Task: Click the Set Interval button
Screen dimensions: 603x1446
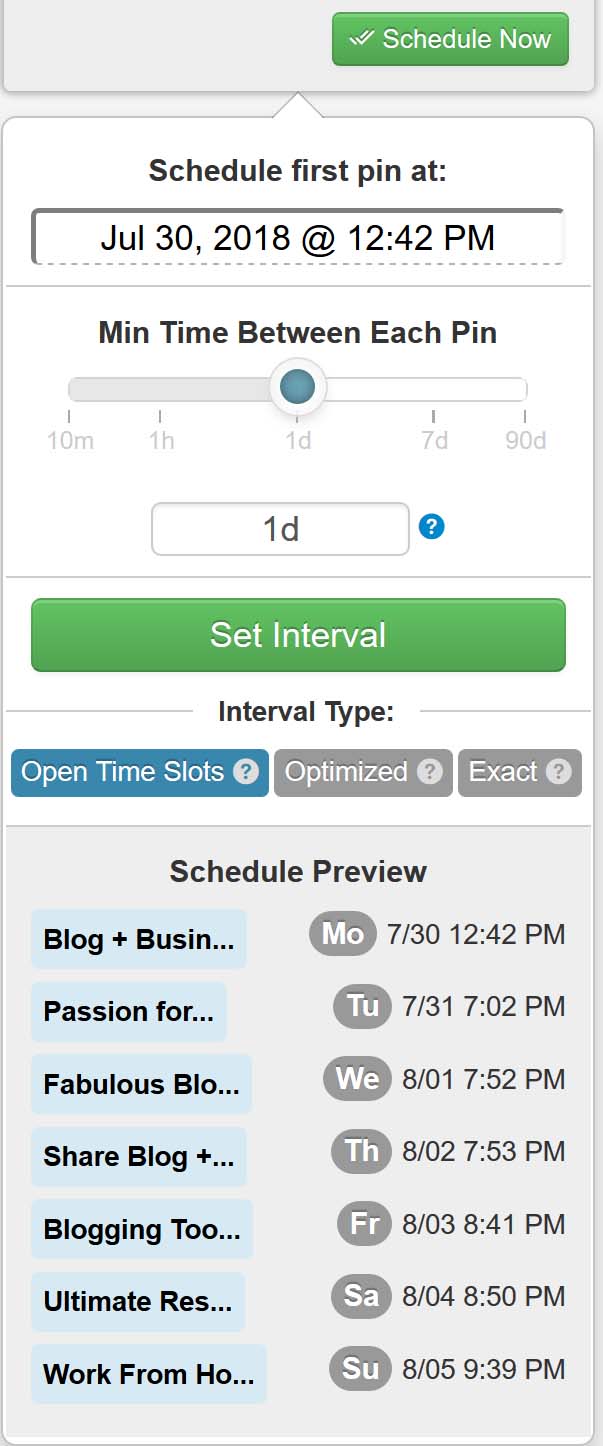Action: [298, 635]
